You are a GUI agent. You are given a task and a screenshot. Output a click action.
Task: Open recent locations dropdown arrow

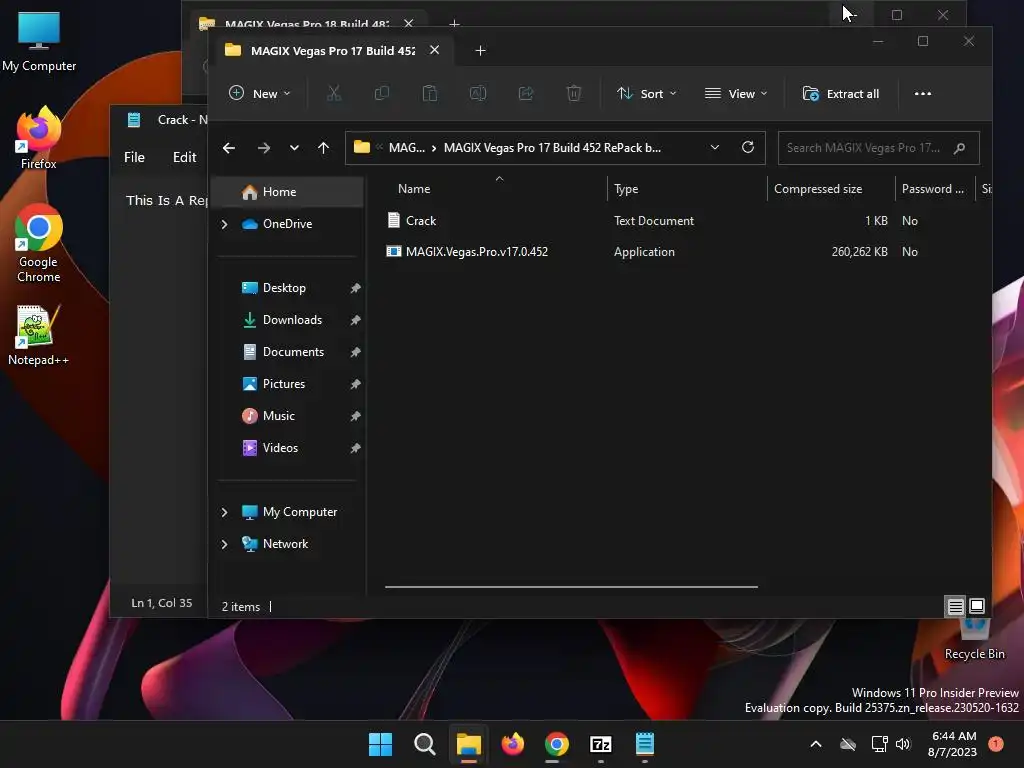coord(295,148)
